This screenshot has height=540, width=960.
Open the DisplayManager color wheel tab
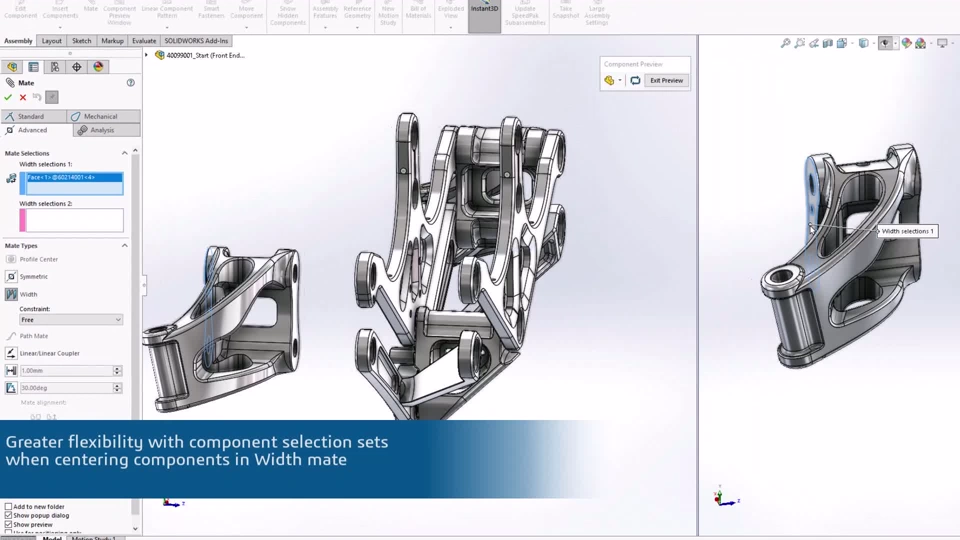98,67
